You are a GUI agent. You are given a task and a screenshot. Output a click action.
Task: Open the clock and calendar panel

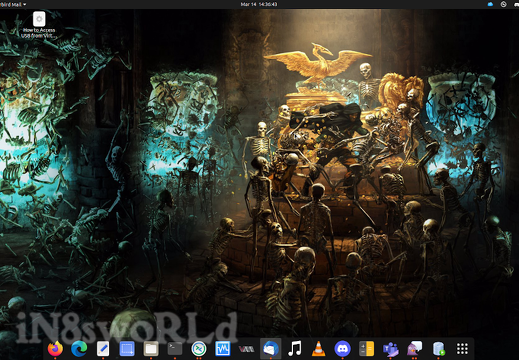(x=259, y=4)
